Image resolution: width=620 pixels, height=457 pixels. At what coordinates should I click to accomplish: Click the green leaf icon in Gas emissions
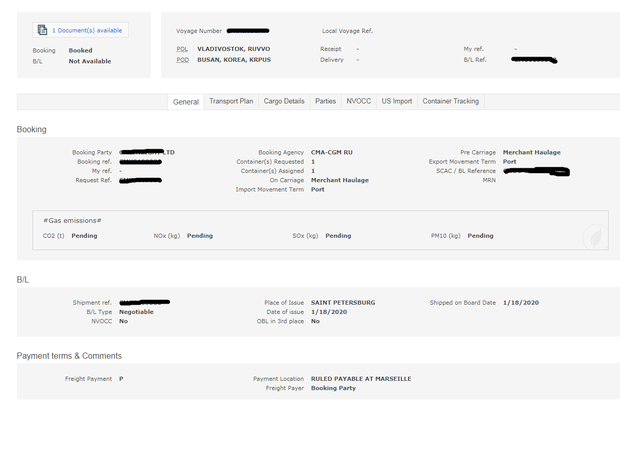pos(594,237)
